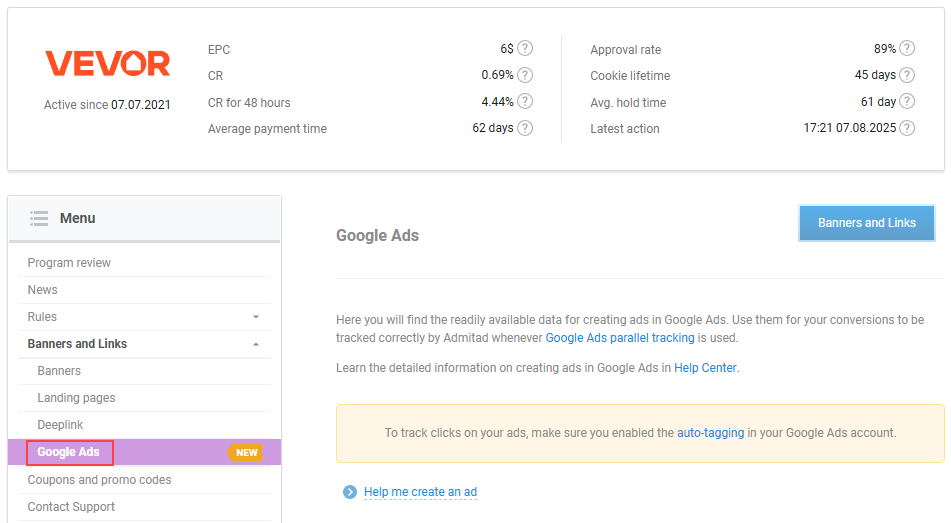This screenshot has height=523, width=951.
Task: Click the Menu panel header text
Action: click(x=77, y=218)
